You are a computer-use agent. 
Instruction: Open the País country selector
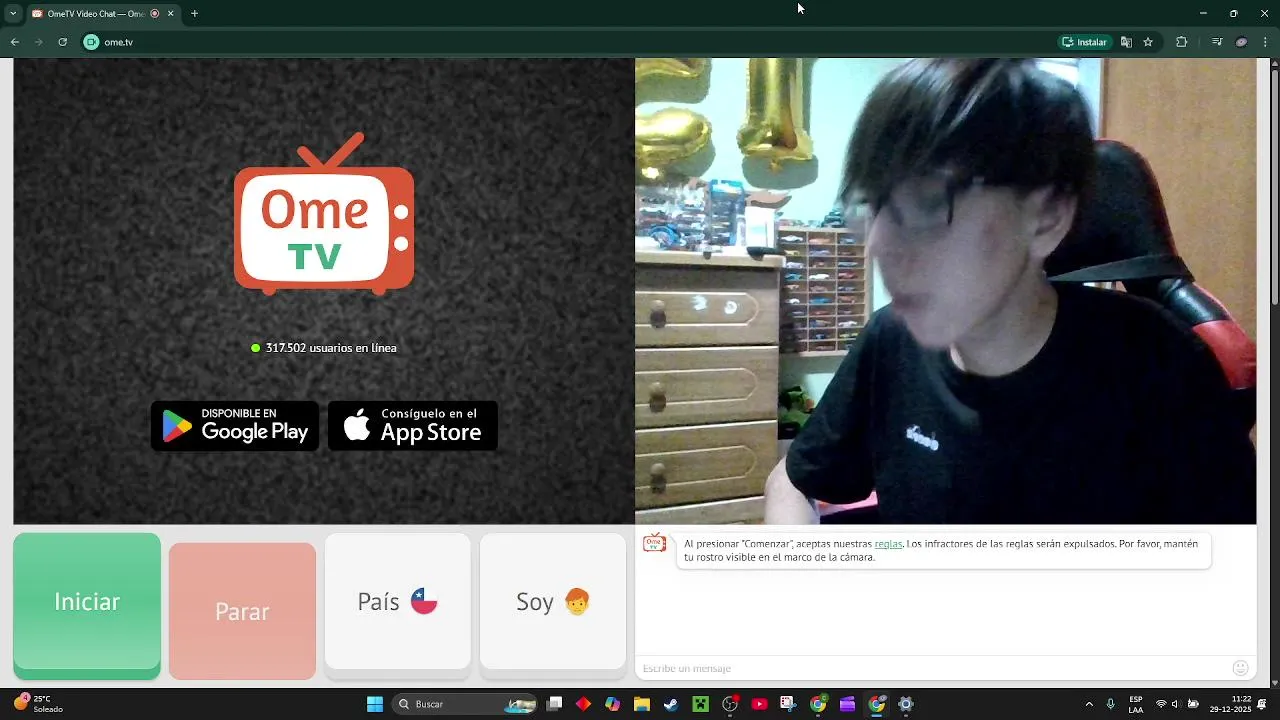(x=397, y=601)
